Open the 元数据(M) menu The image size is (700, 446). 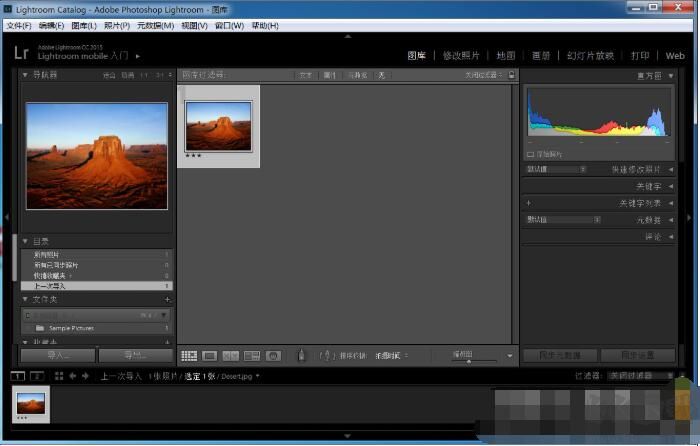(154, 25)
